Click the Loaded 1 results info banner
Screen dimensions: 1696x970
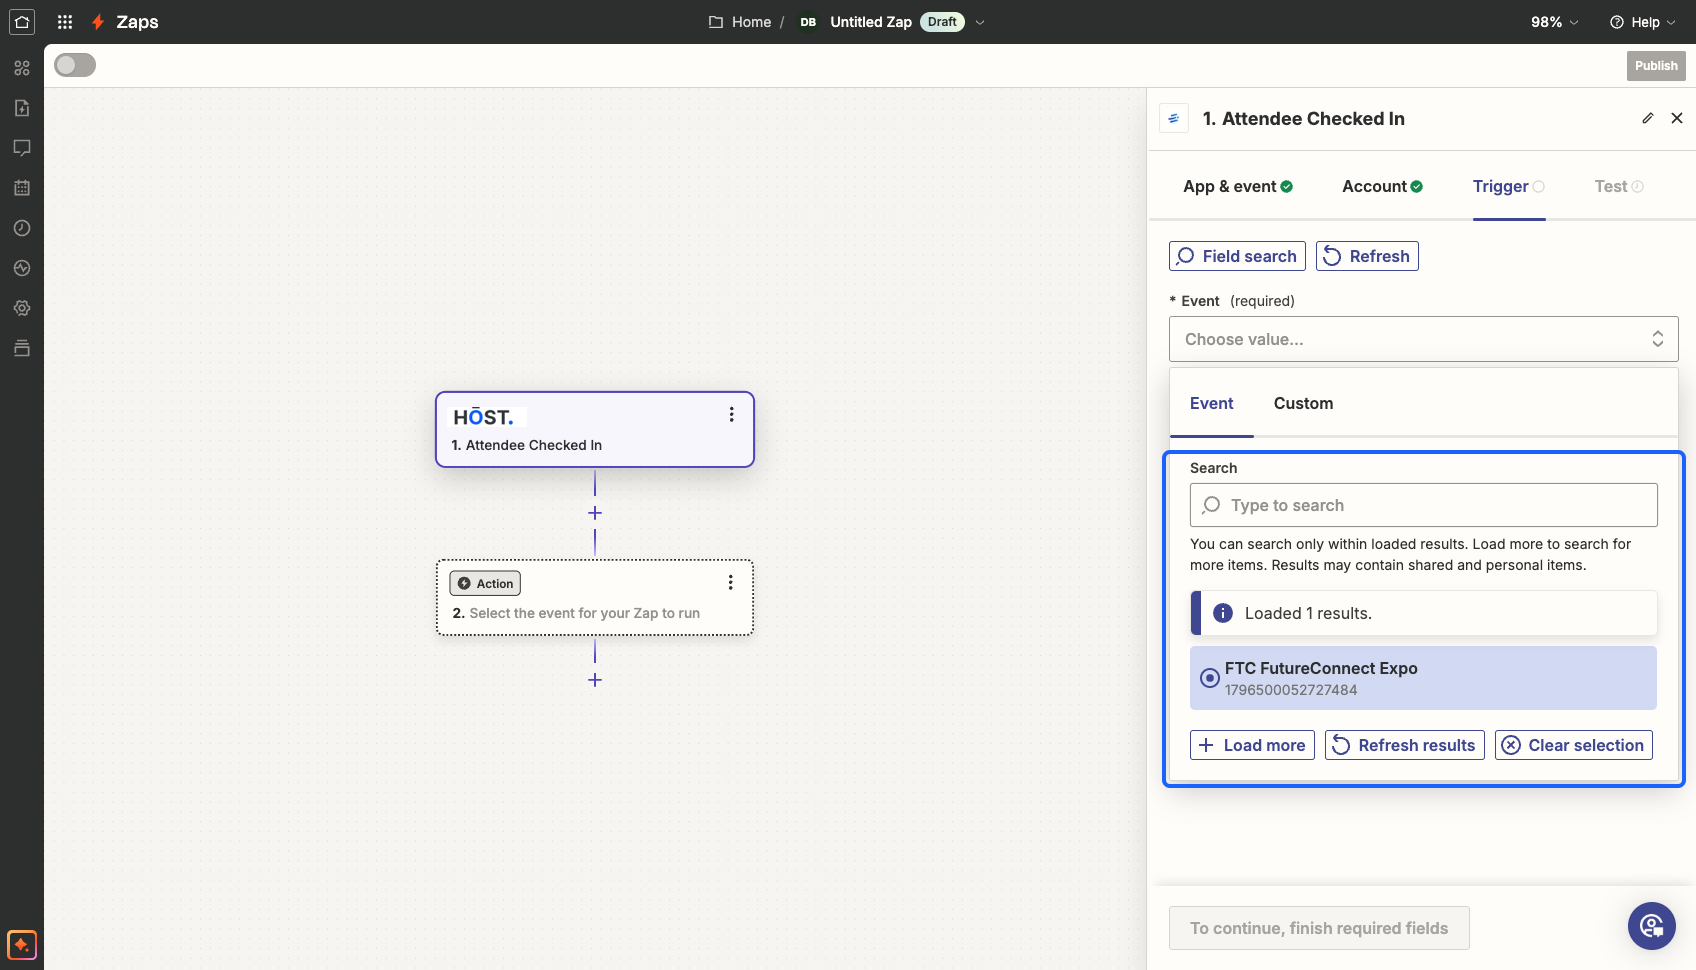coord(1424,613)
